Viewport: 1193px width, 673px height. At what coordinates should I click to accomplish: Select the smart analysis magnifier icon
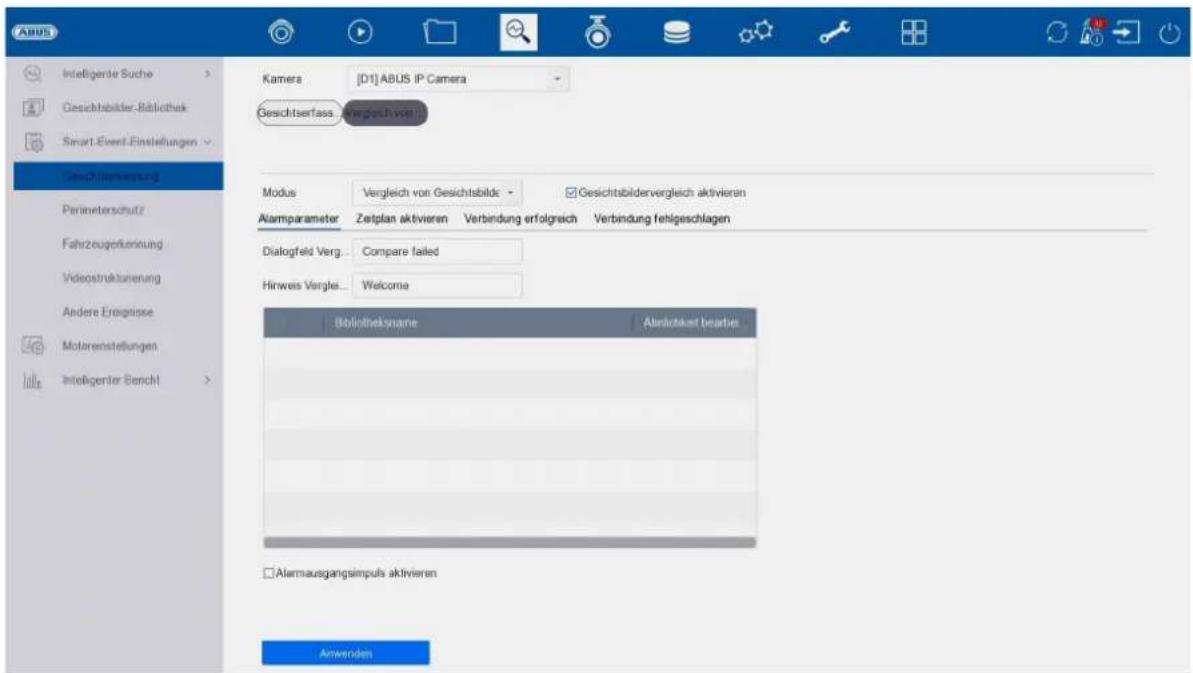point(518,32)
